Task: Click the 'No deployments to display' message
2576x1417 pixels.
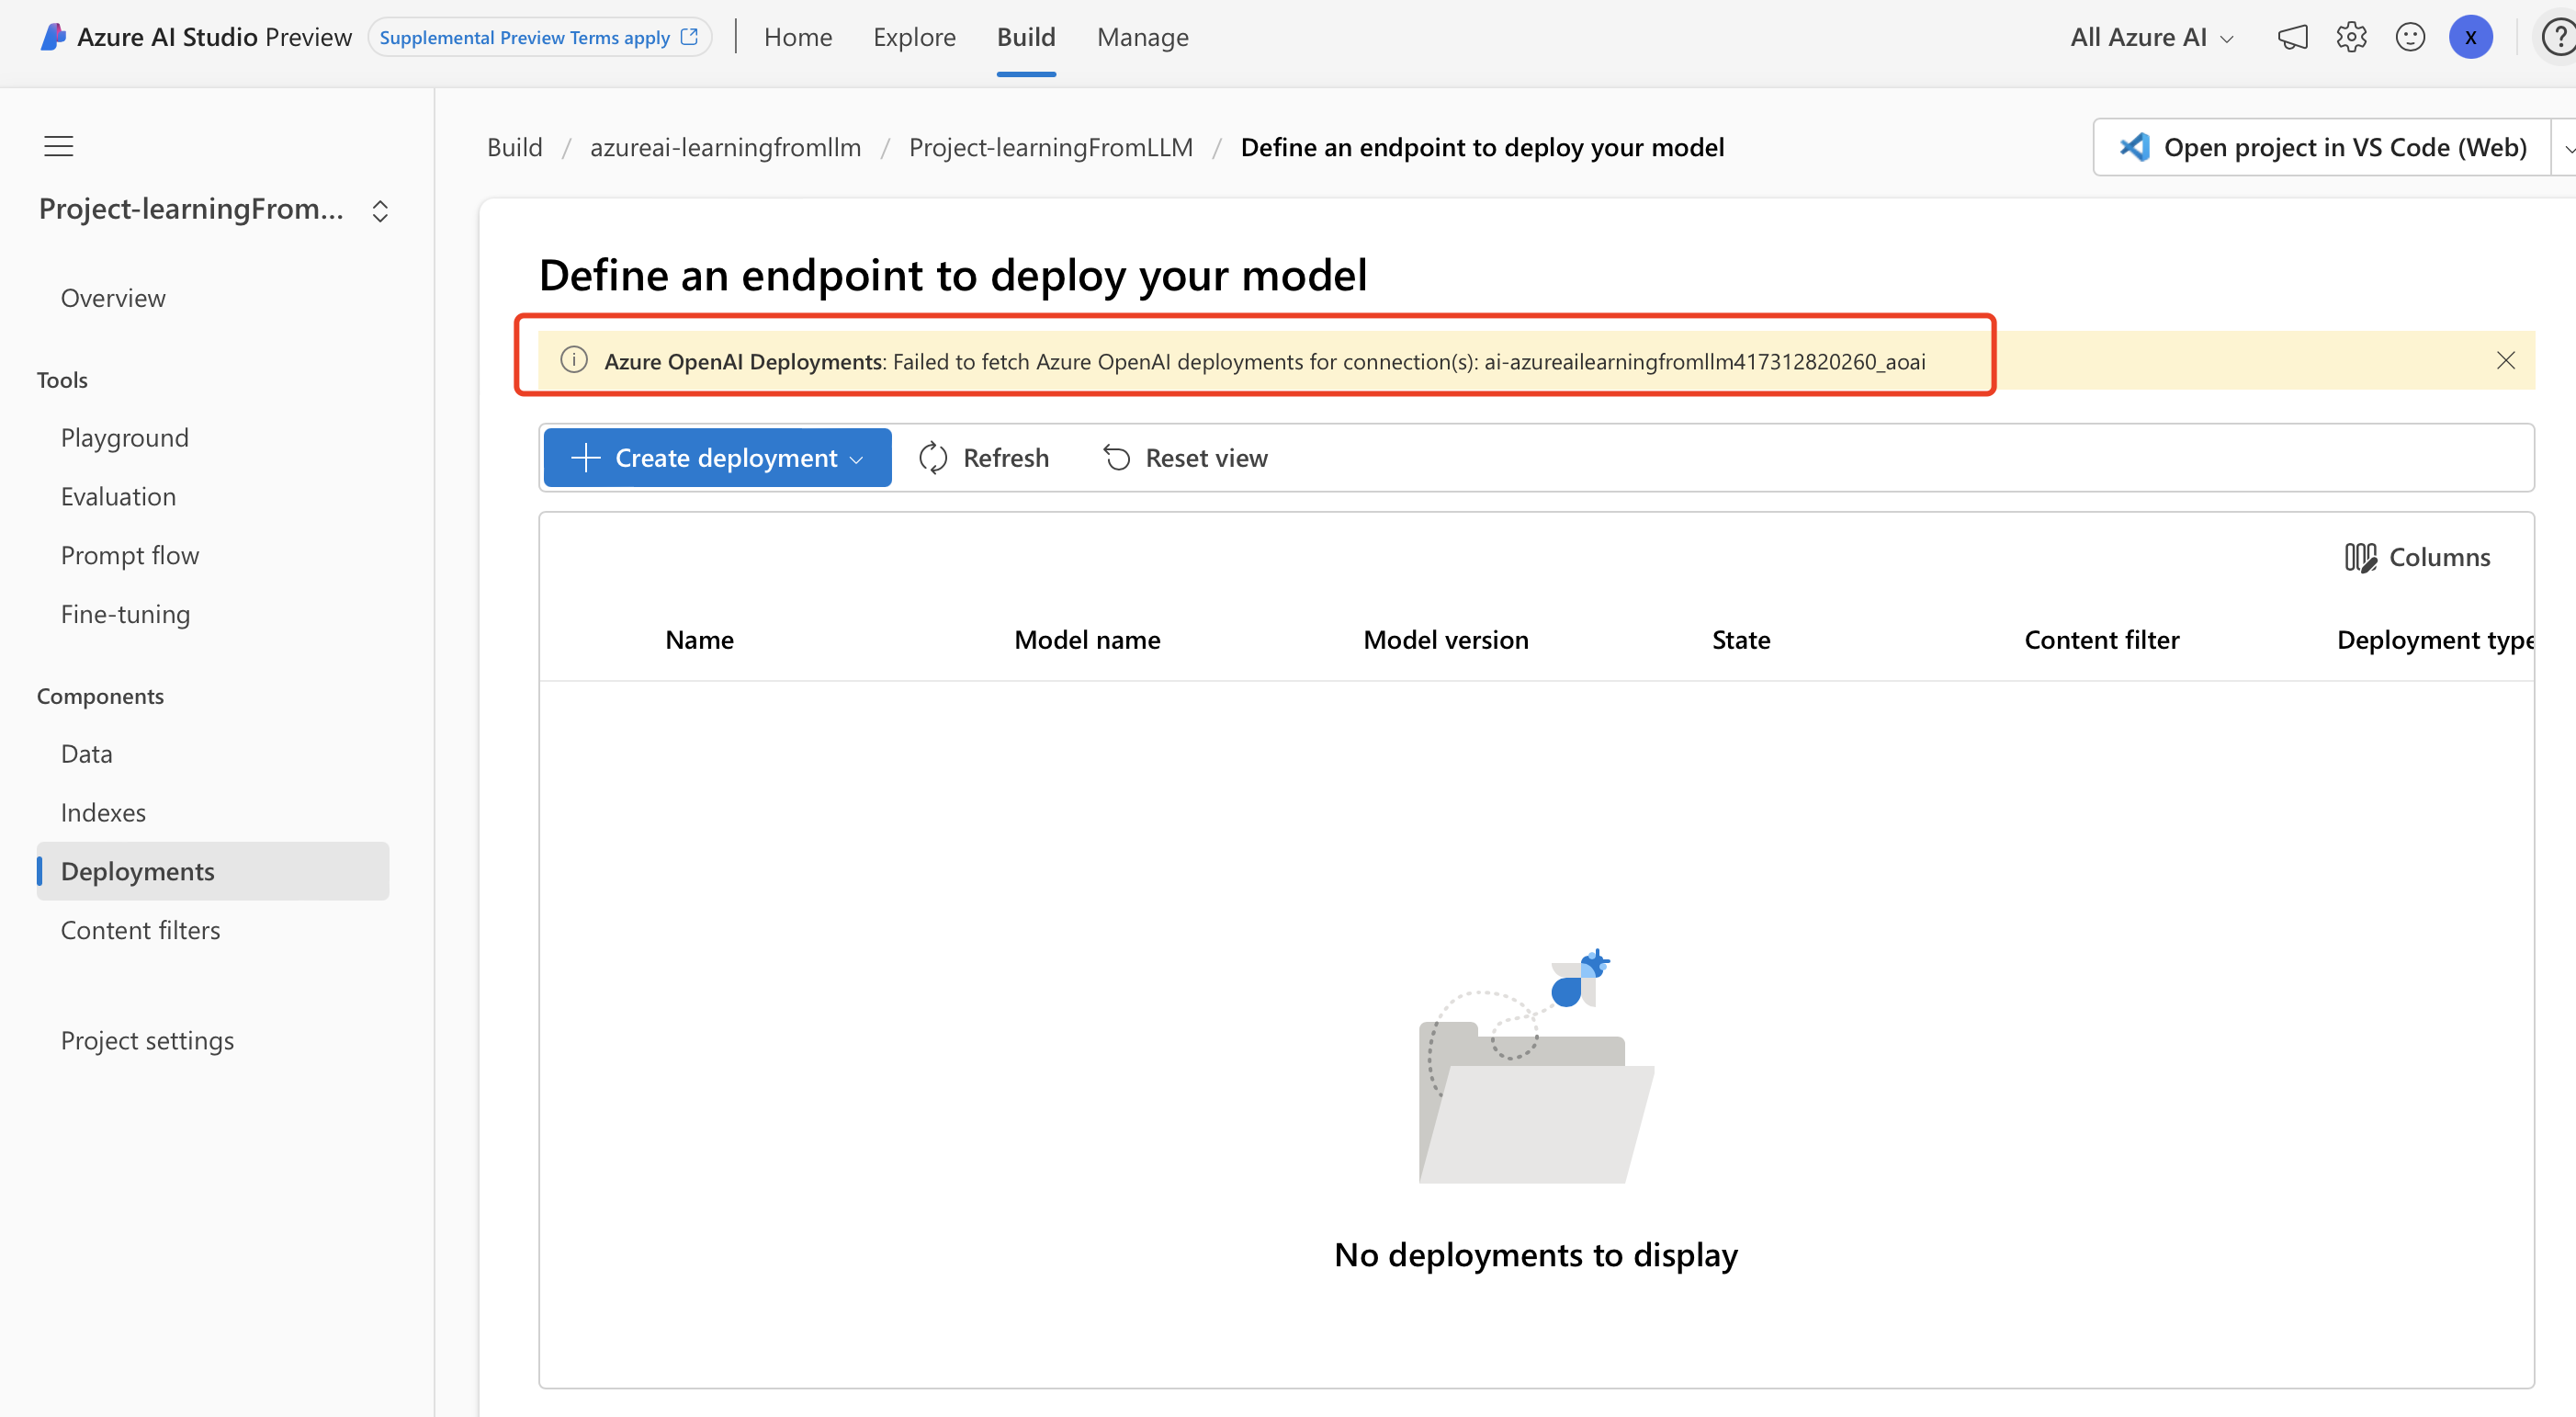Action: pyautogui.click(x=1536, y=1254)
